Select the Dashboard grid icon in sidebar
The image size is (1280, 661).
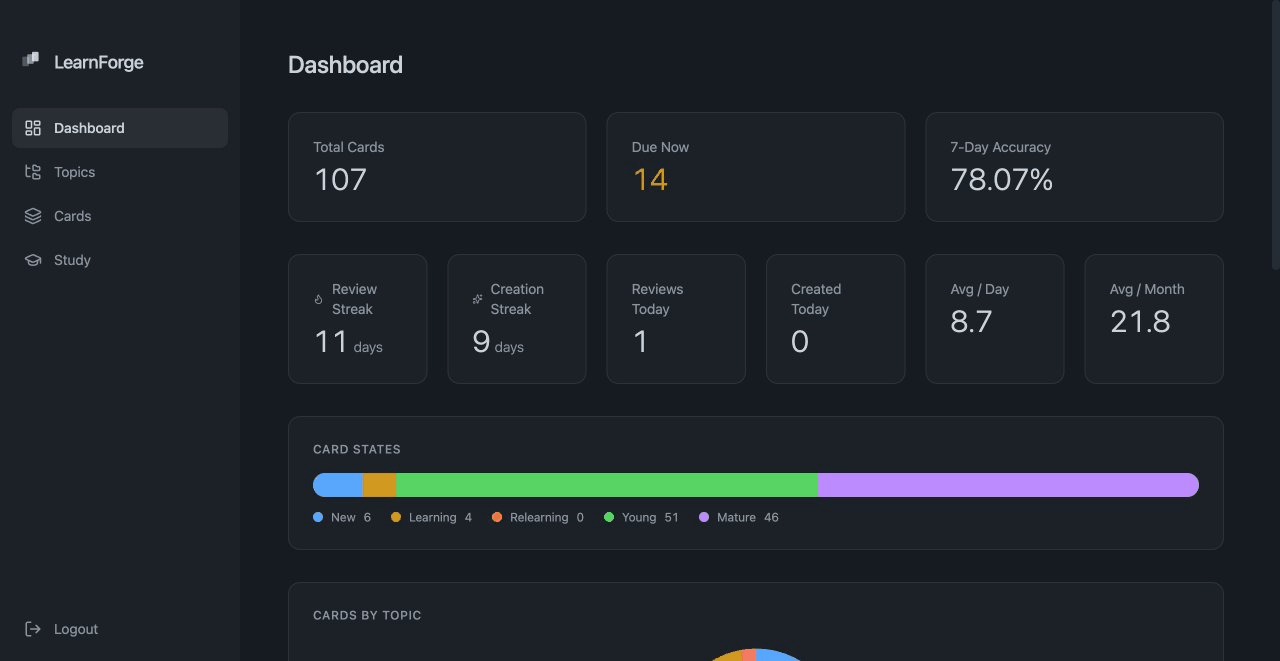click(32, 128)
